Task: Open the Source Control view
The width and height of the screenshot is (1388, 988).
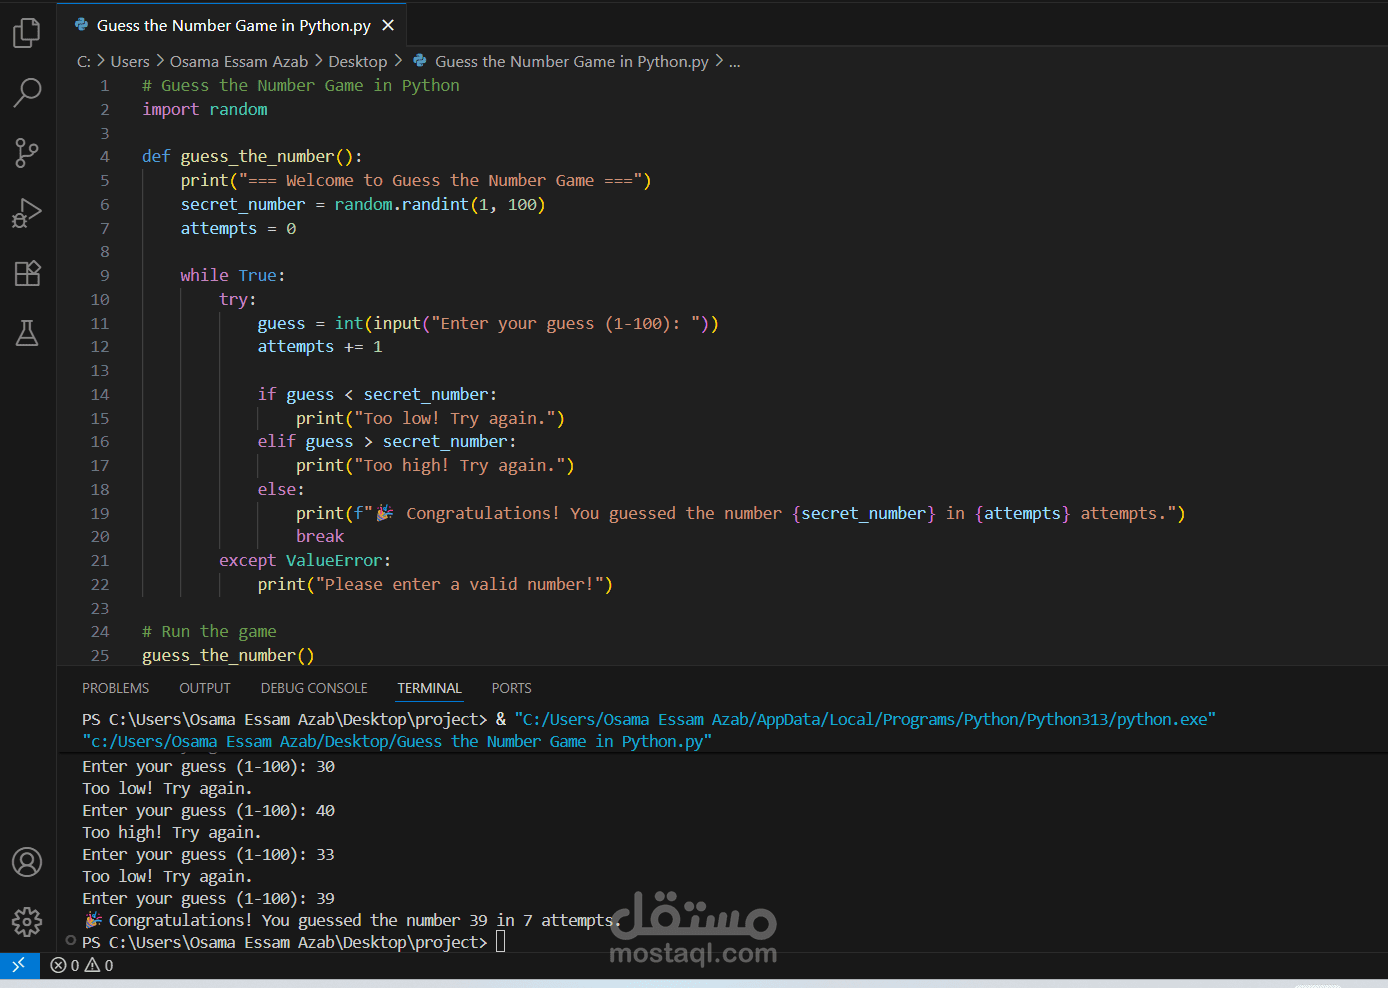Action: (27, 153)
